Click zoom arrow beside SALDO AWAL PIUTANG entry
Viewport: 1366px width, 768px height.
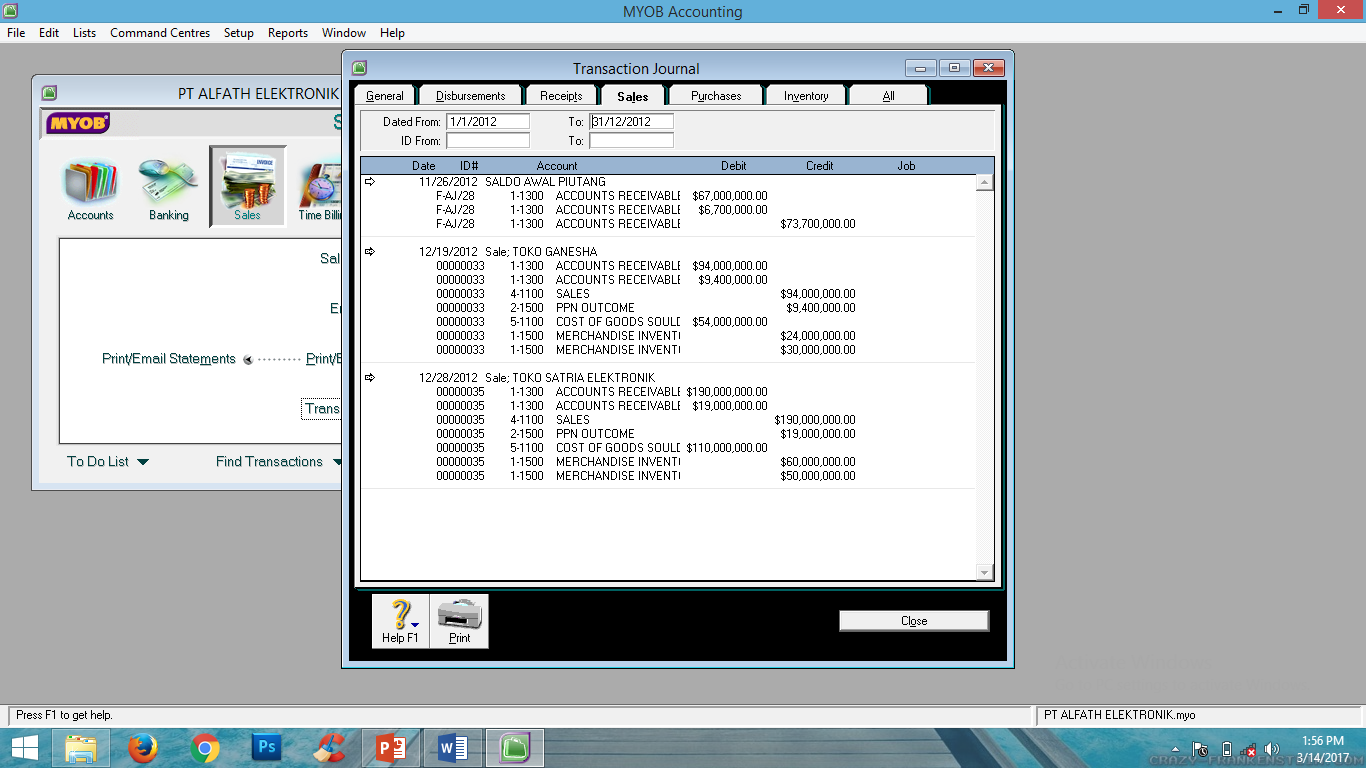pyautogui.click(x=369, y=181)
